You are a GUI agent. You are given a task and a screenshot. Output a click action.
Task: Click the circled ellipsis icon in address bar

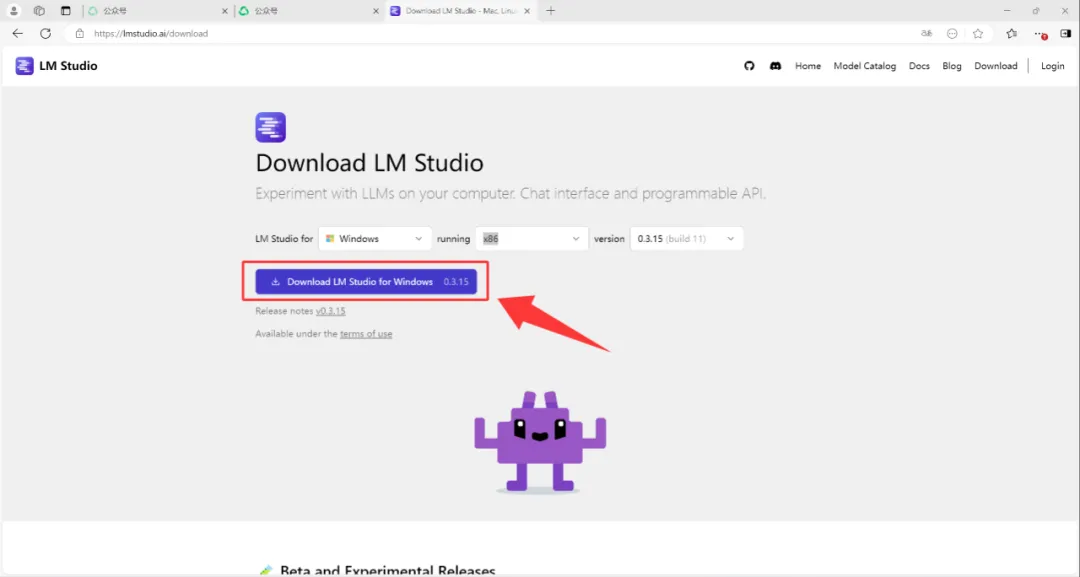[952, 33]
